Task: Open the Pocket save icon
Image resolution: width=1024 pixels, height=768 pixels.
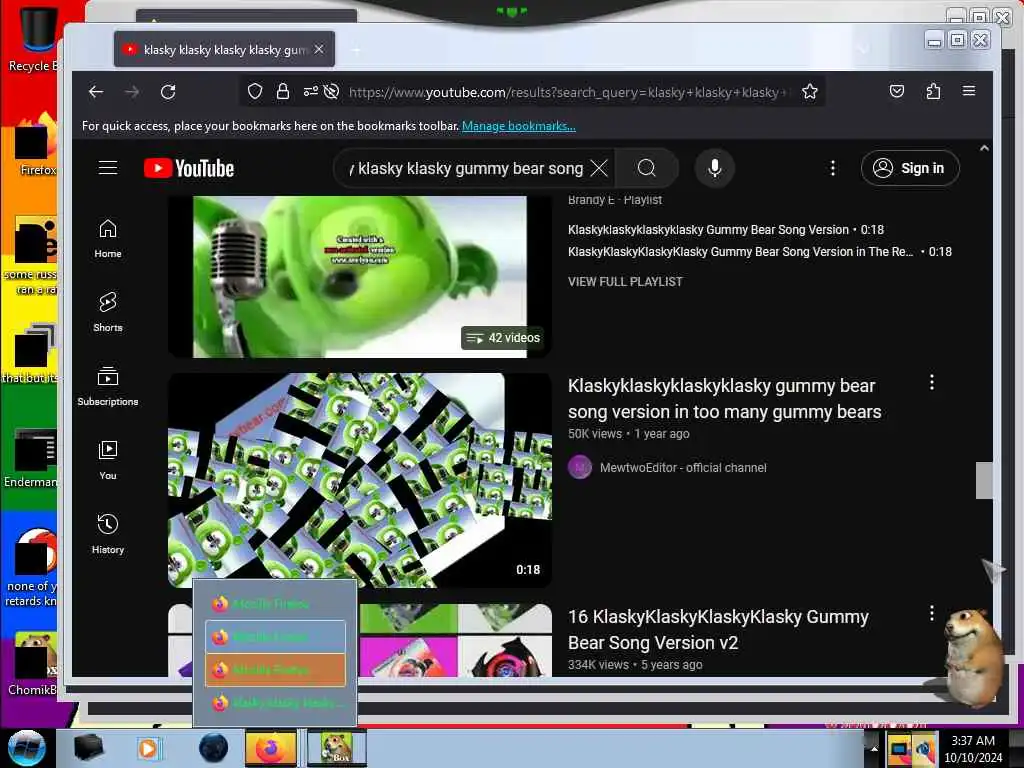Action: (897, 91)
